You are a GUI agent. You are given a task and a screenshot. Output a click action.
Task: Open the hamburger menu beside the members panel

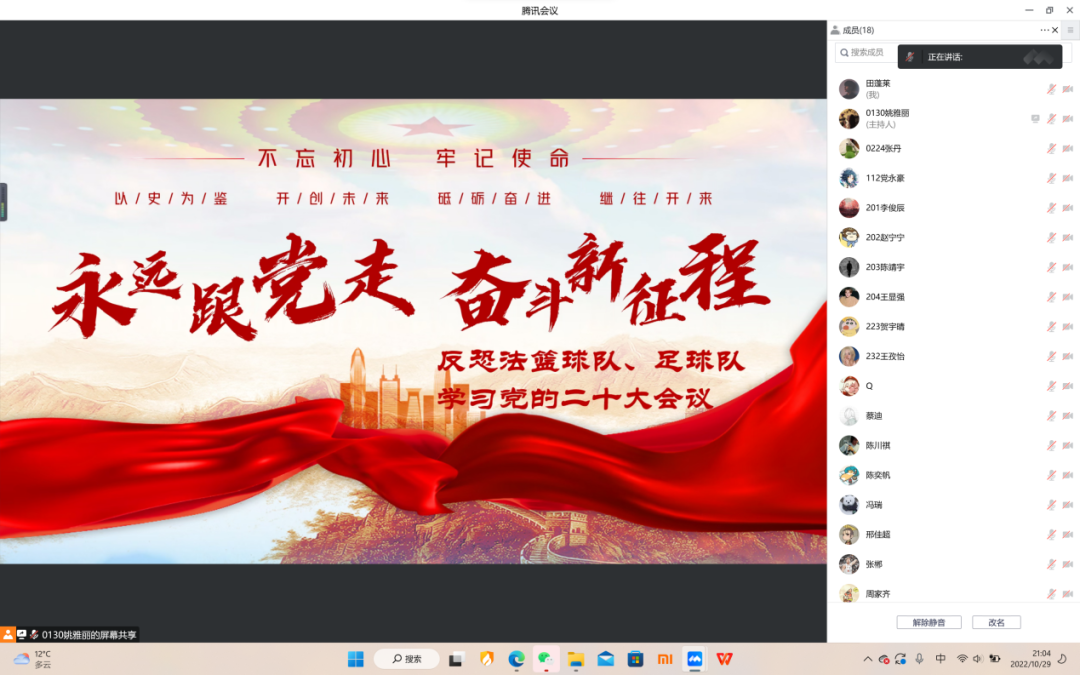click(1069, 30)
